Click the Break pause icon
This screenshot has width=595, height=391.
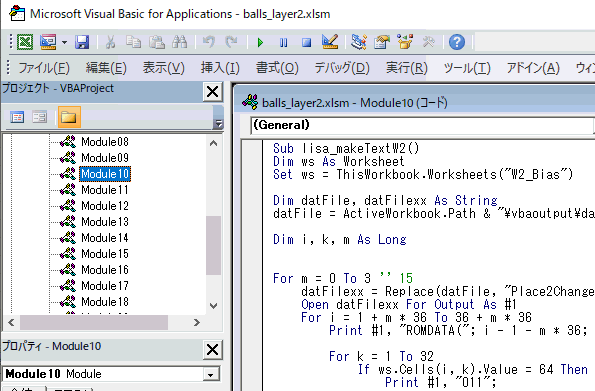click(x=283, y=42)
